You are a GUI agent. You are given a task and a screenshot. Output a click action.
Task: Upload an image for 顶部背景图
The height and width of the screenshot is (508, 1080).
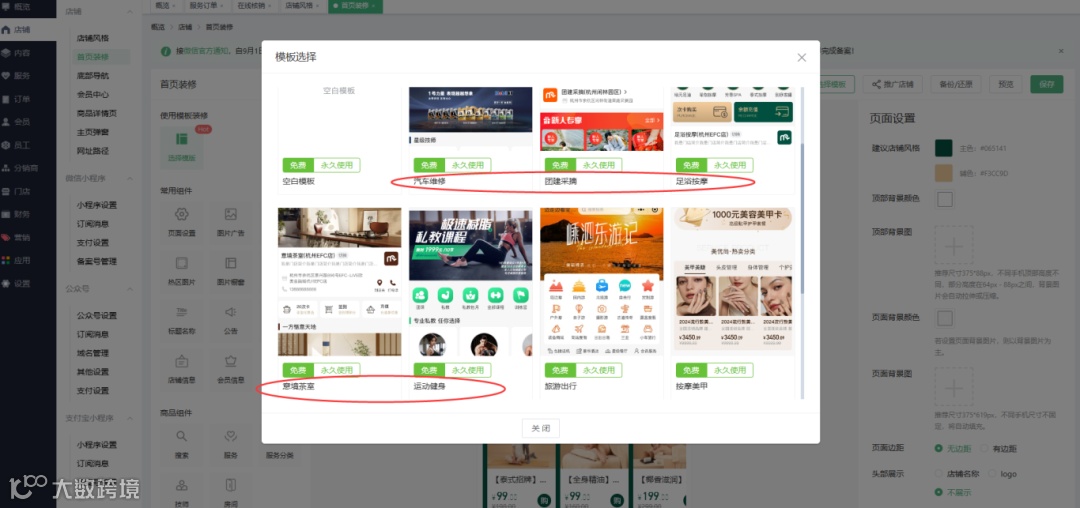coord(953,246)
